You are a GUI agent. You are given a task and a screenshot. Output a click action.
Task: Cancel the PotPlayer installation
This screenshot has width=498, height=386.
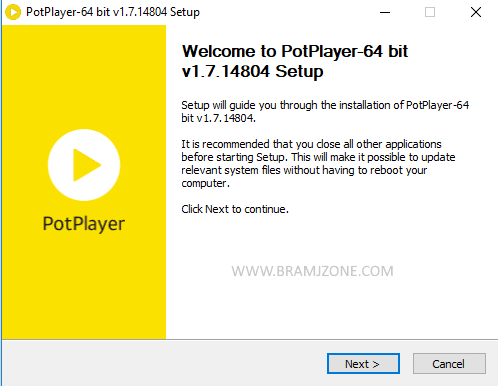tap(449, 364)
